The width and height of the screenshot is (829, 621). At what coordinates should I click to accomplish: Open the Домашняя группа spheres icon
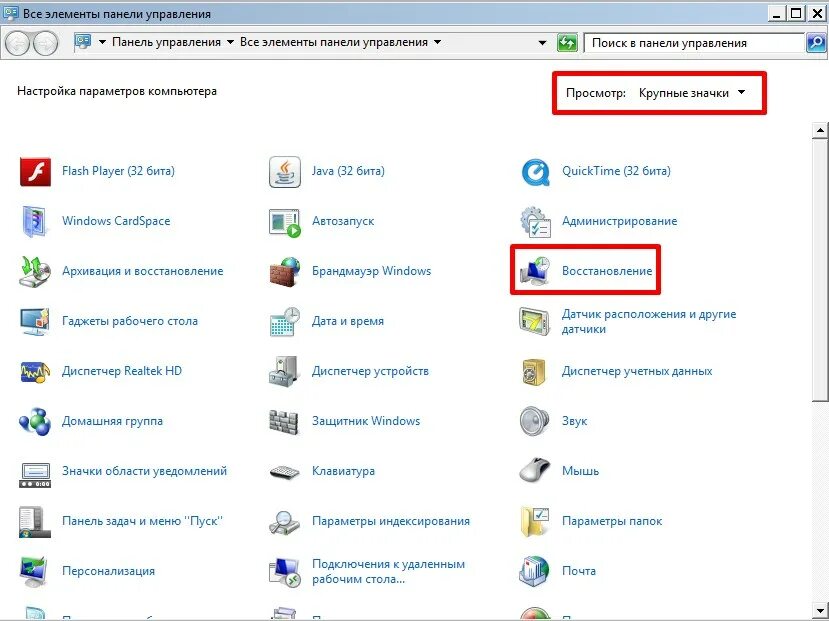pos(35,421)
